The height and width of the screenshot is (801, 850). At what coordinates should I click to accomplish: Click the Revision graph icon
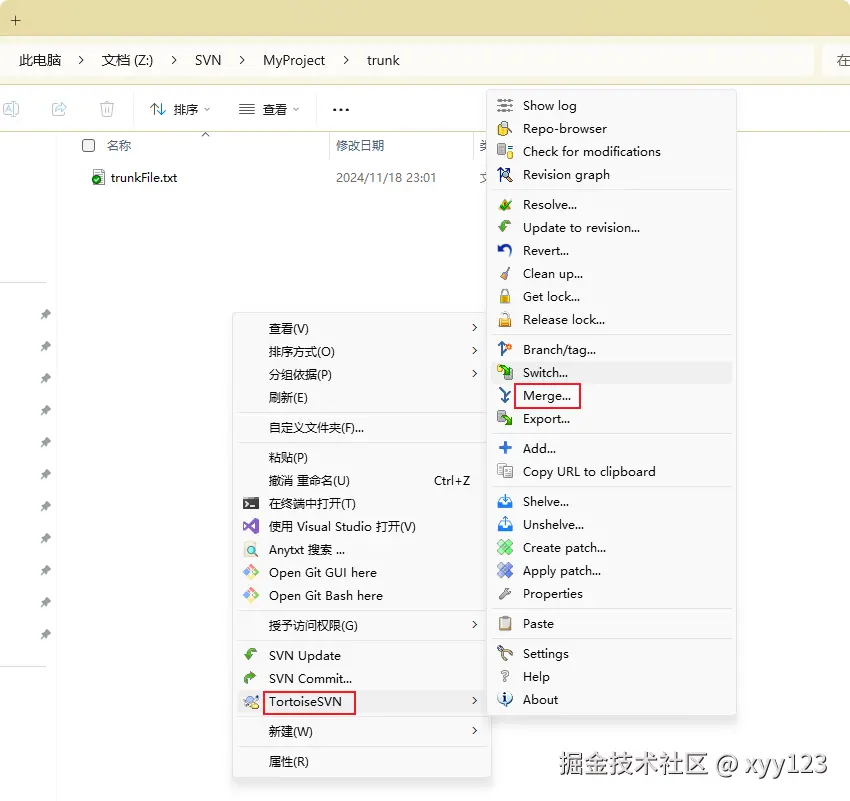[505, 175]
